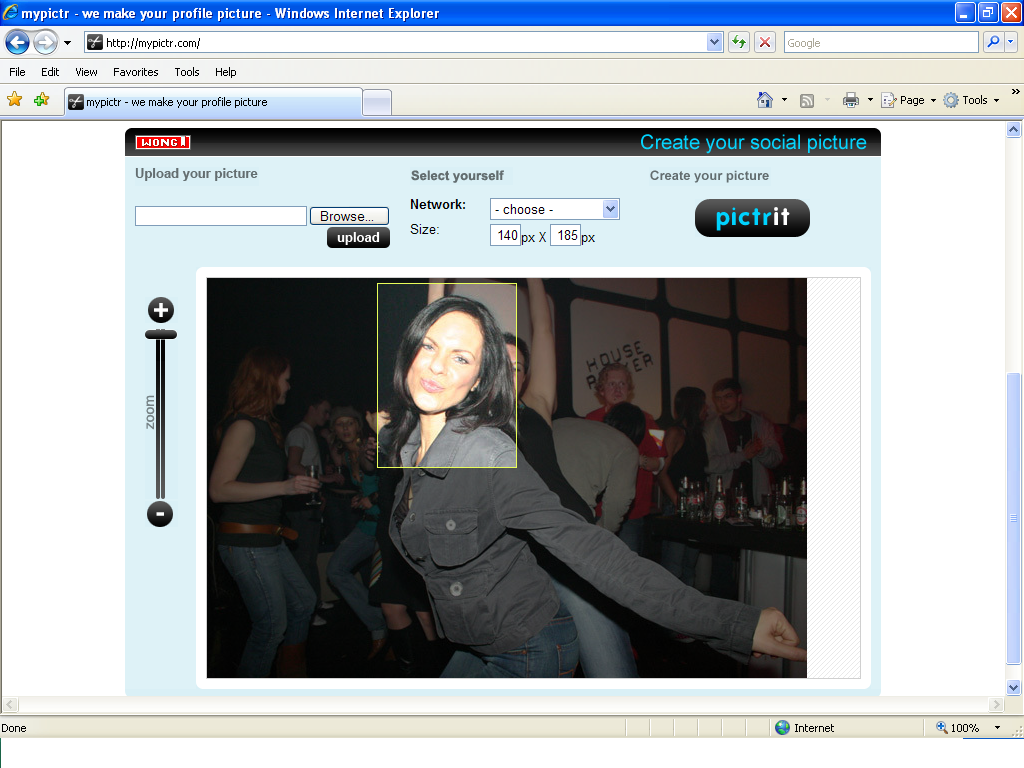This screenshot has height=768, width=1024.
Task: Click the Home icon in command bar
Action: [765, 100]
